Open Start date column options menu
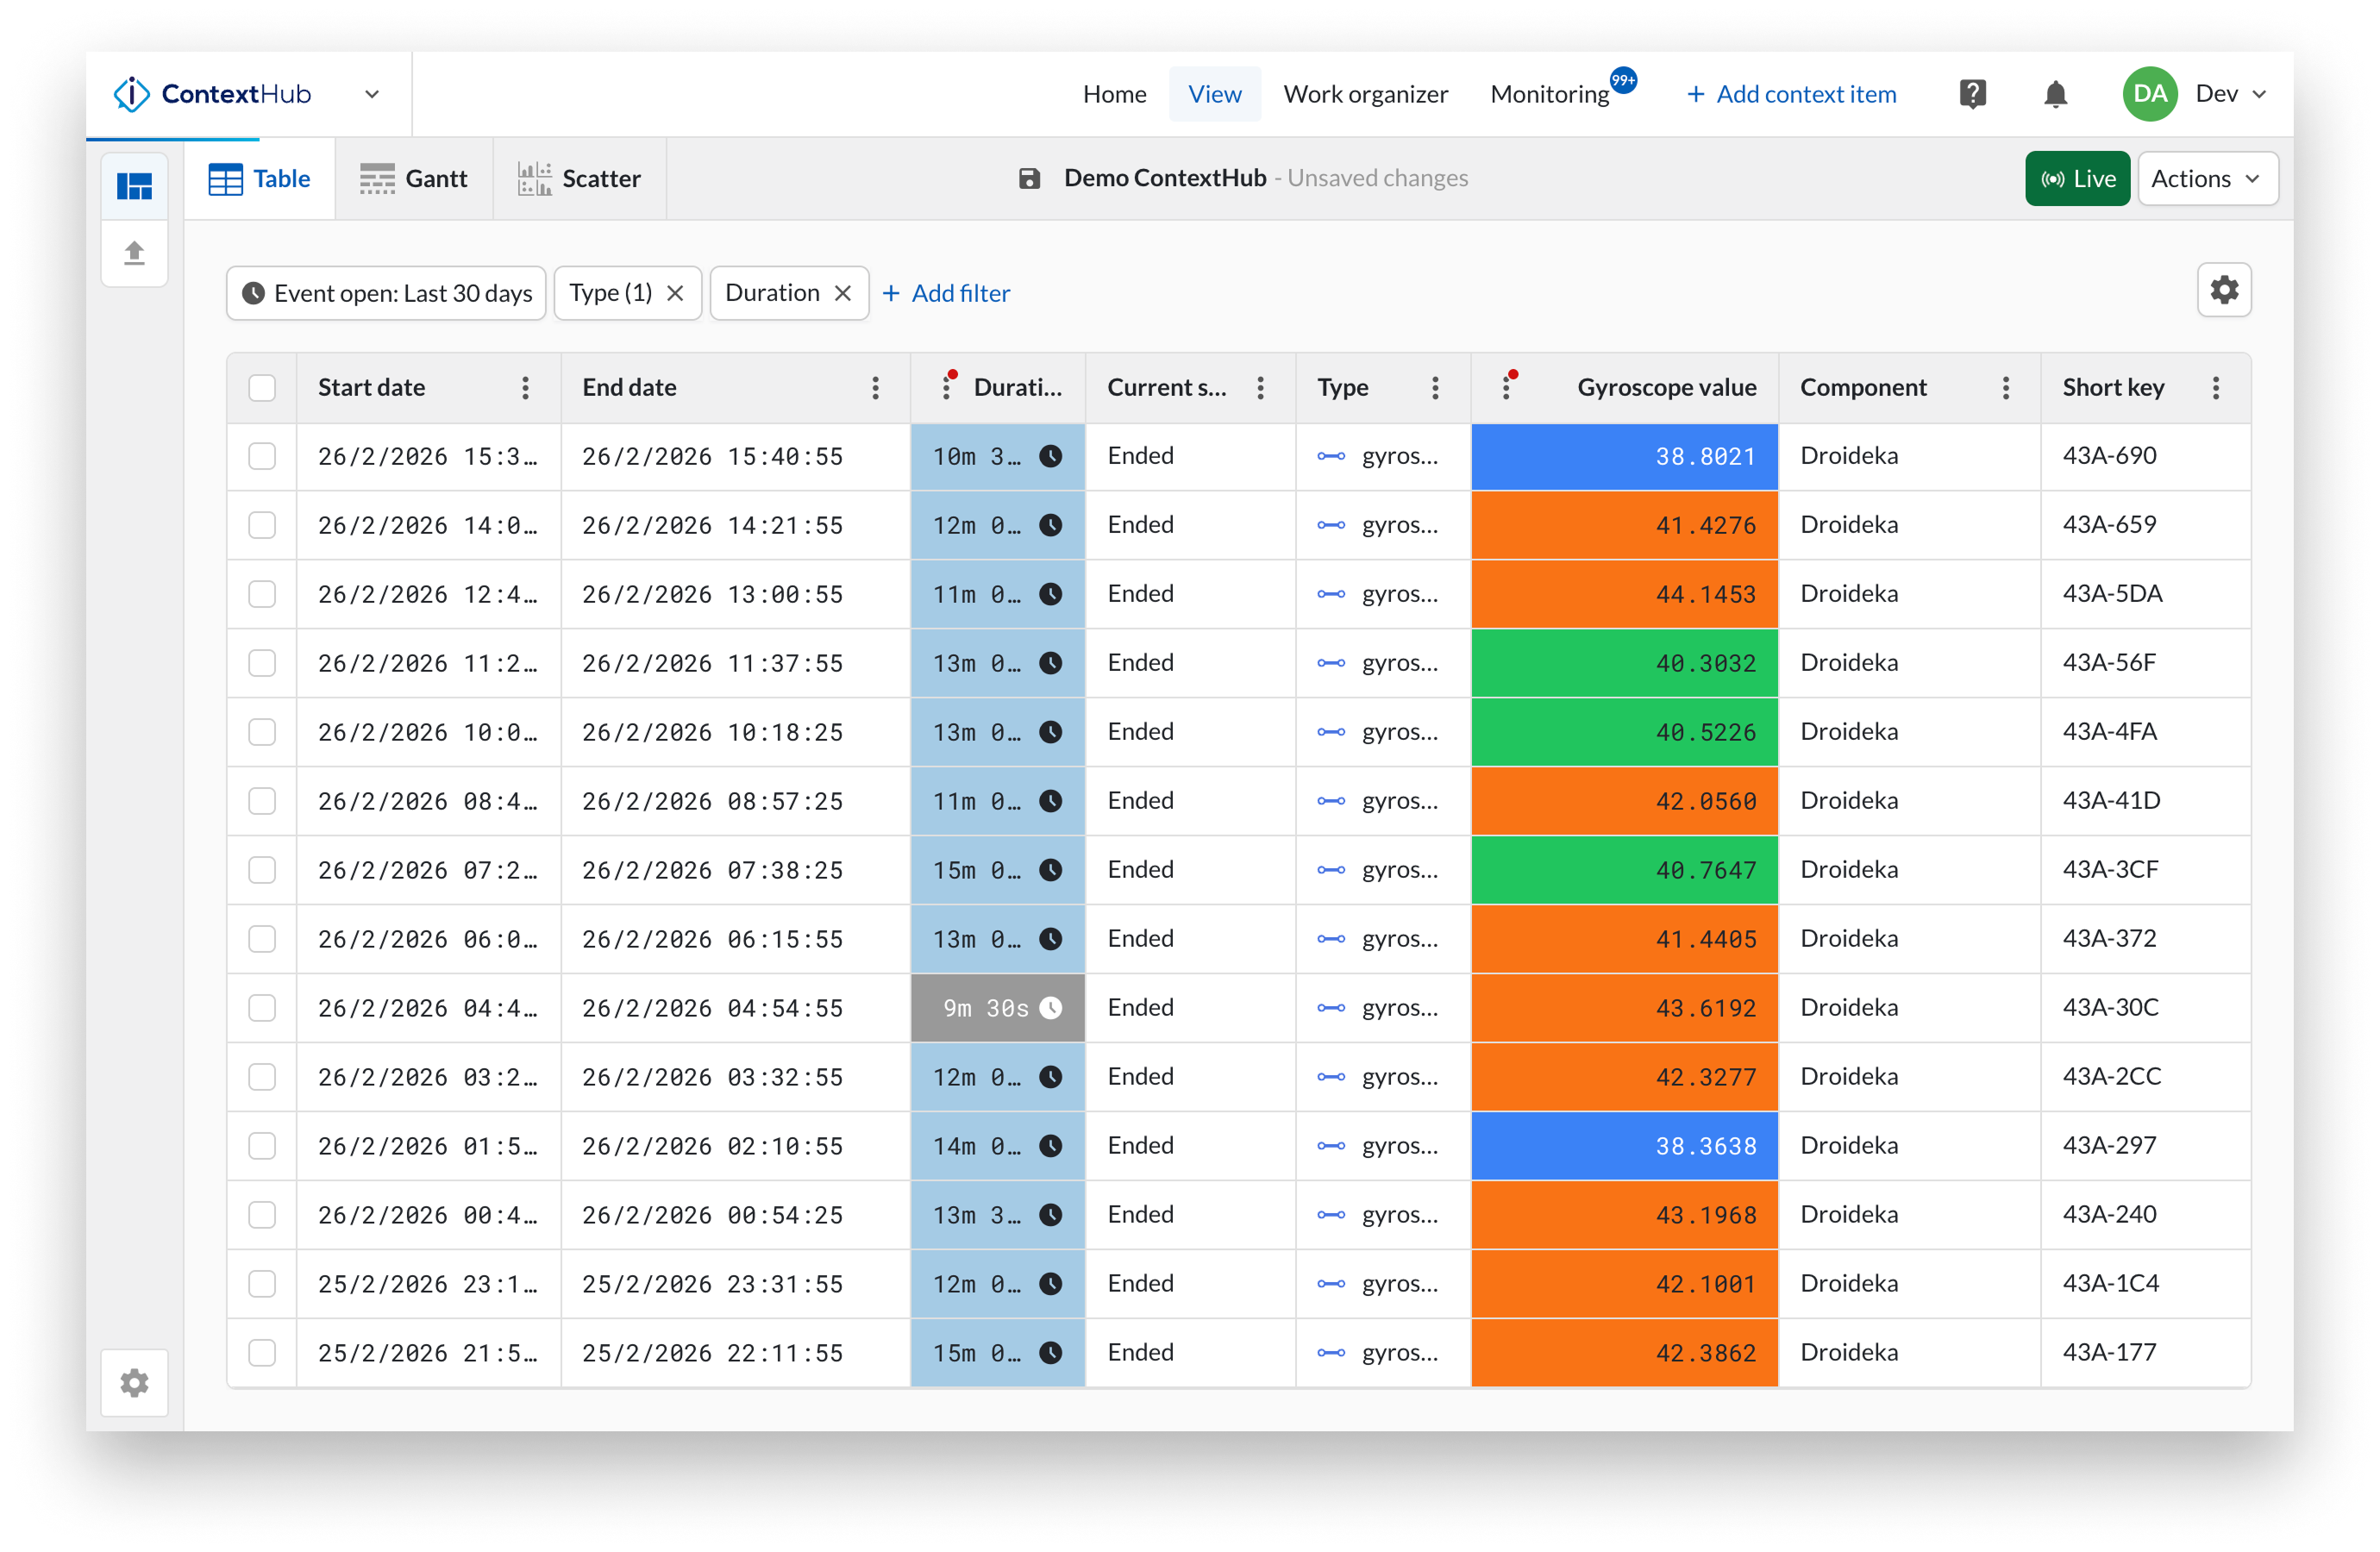The image size is (2380, 1552). (x=525, y=388)
